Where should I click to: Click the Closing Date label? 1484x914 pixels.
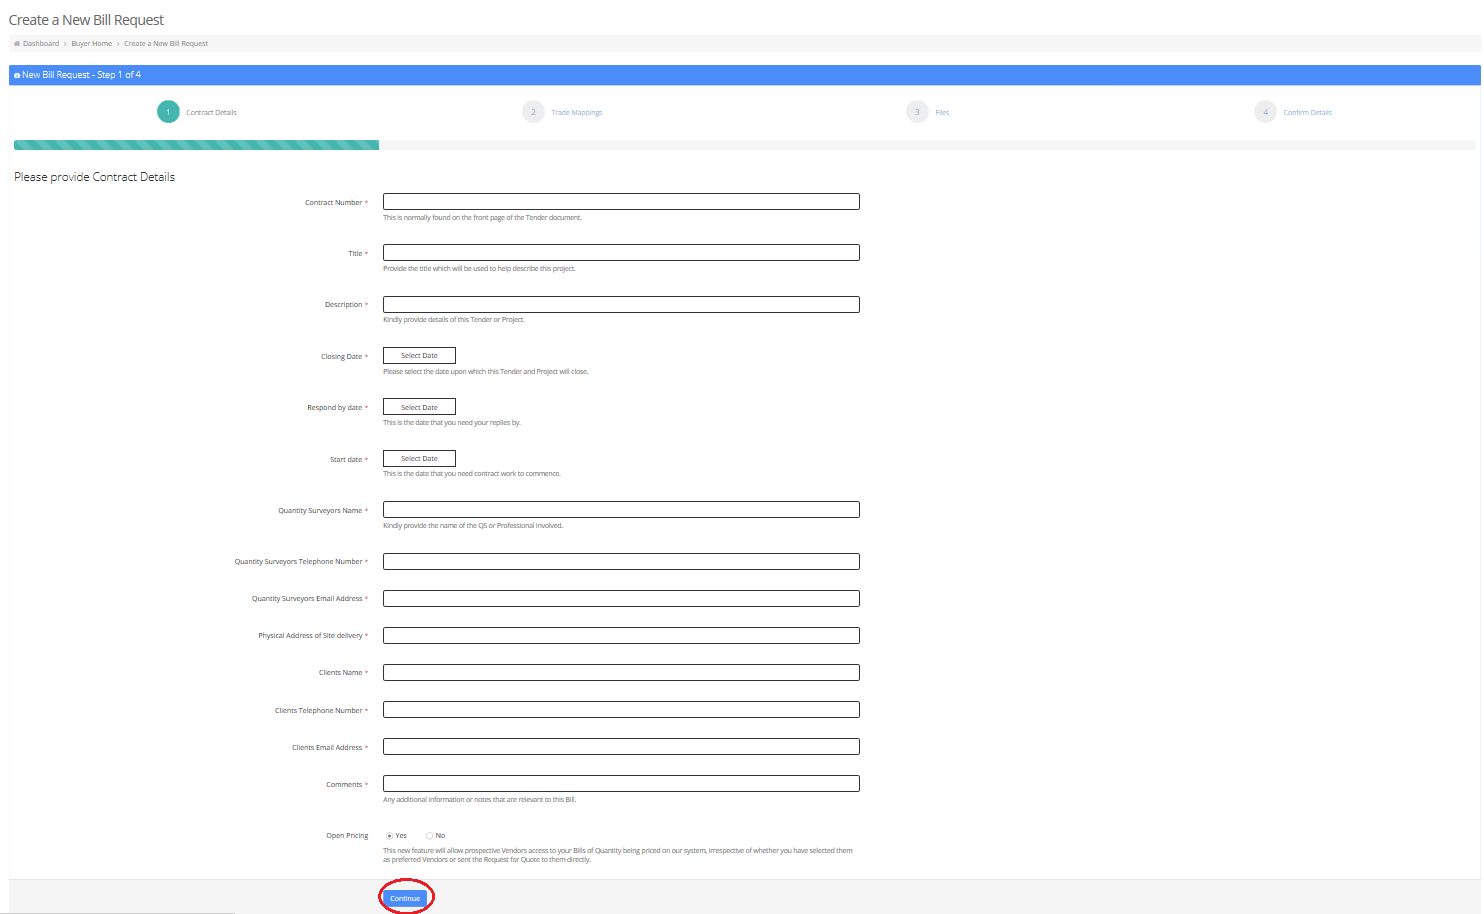tap(341, 357)
